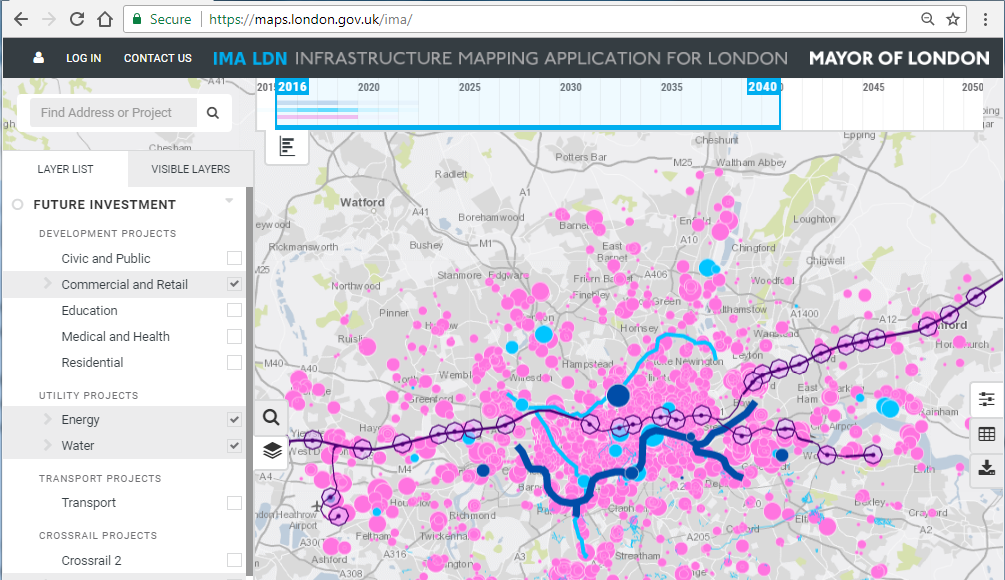Focus the Find Address or Project field
This screenshot has width=1005, height=580.
(x=113, y=113)
